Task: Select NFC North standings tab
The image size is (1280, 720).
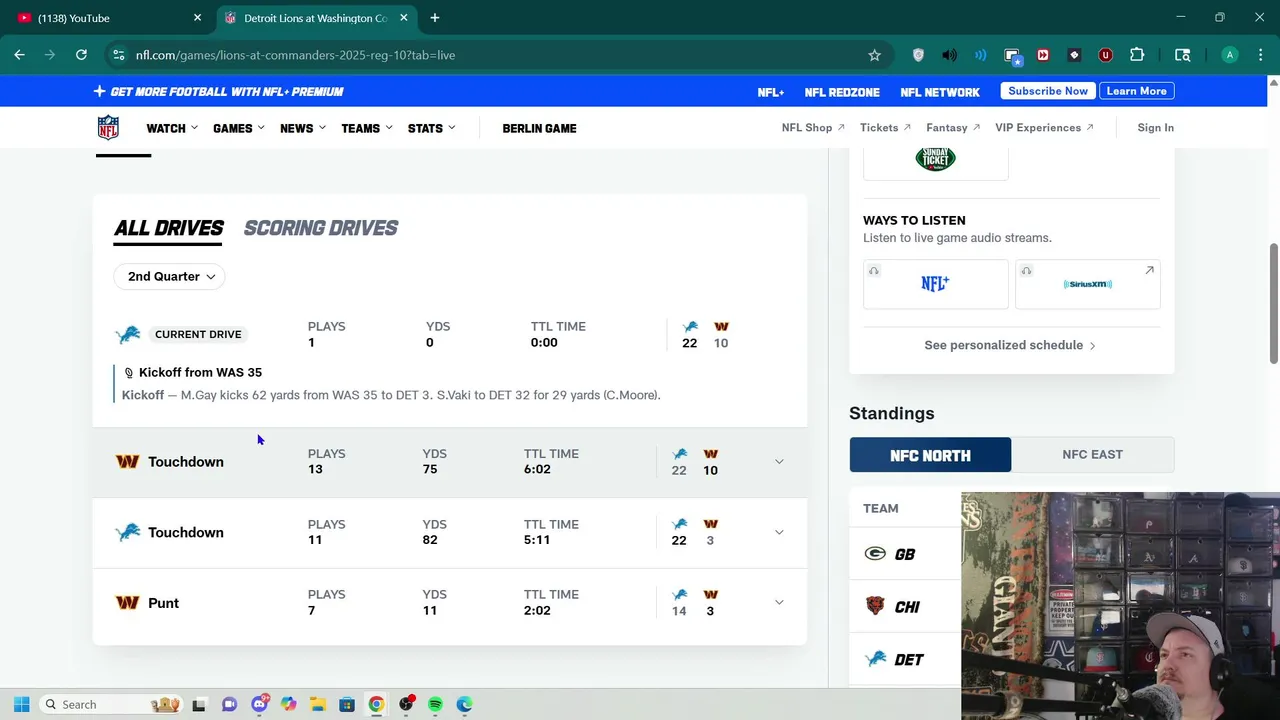Action: tap(930, 455)
